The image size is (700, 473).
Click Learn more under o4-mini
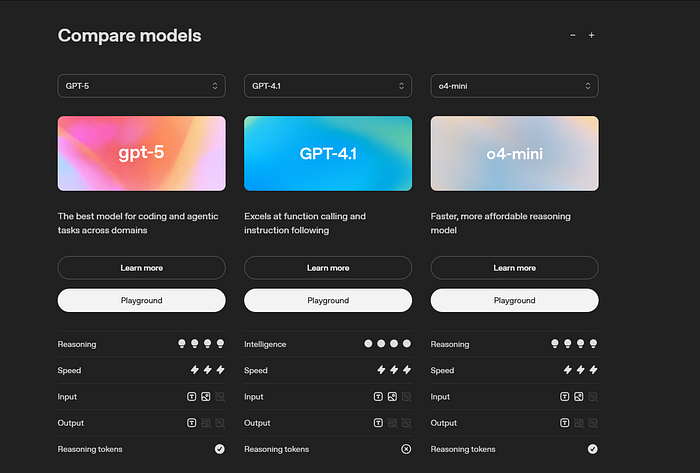pos(514,268)
